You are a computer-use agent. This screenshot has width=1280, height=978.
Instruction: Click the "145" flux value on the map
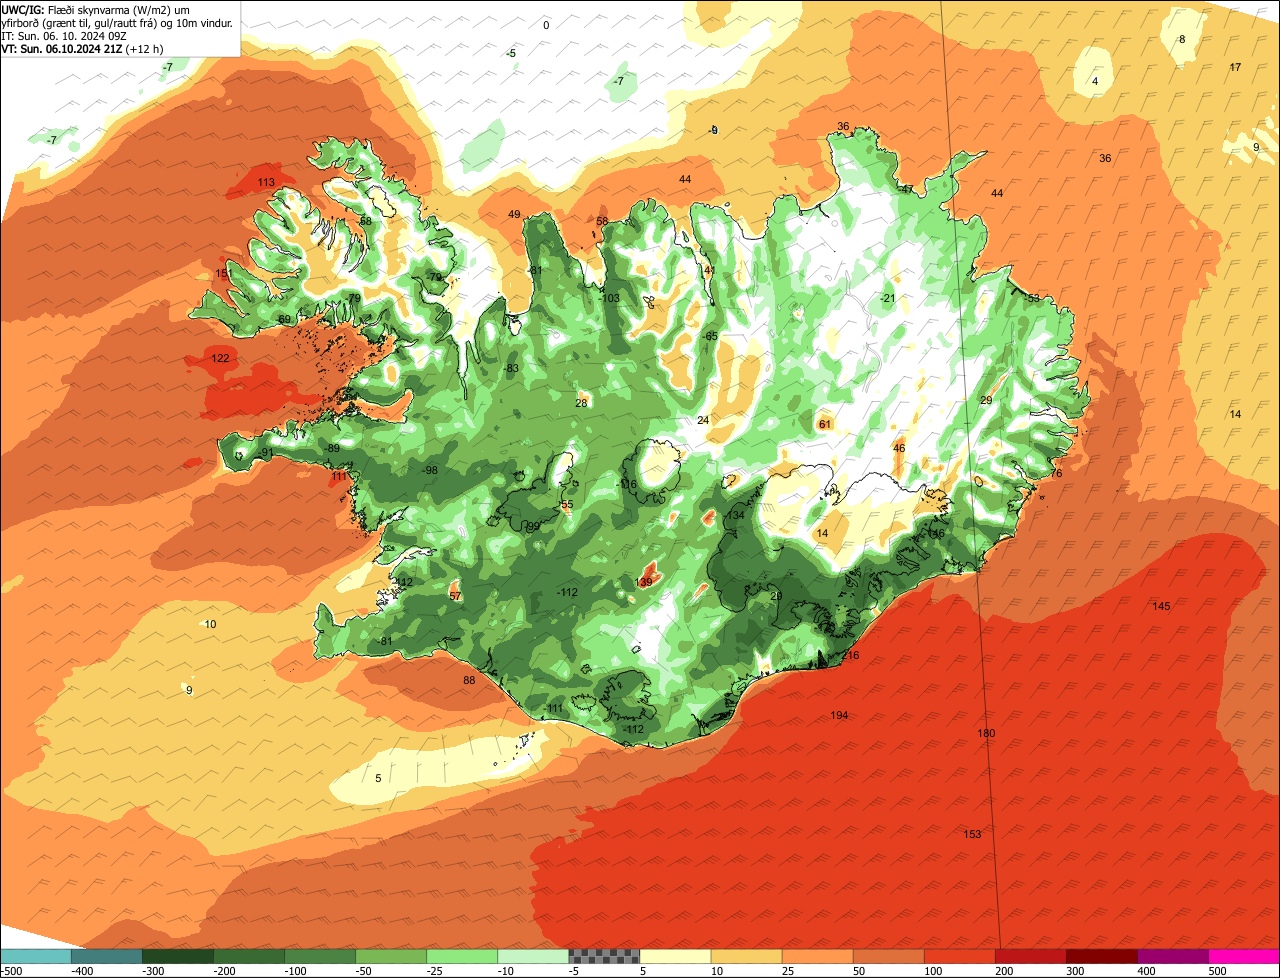tap(1161, 606)
